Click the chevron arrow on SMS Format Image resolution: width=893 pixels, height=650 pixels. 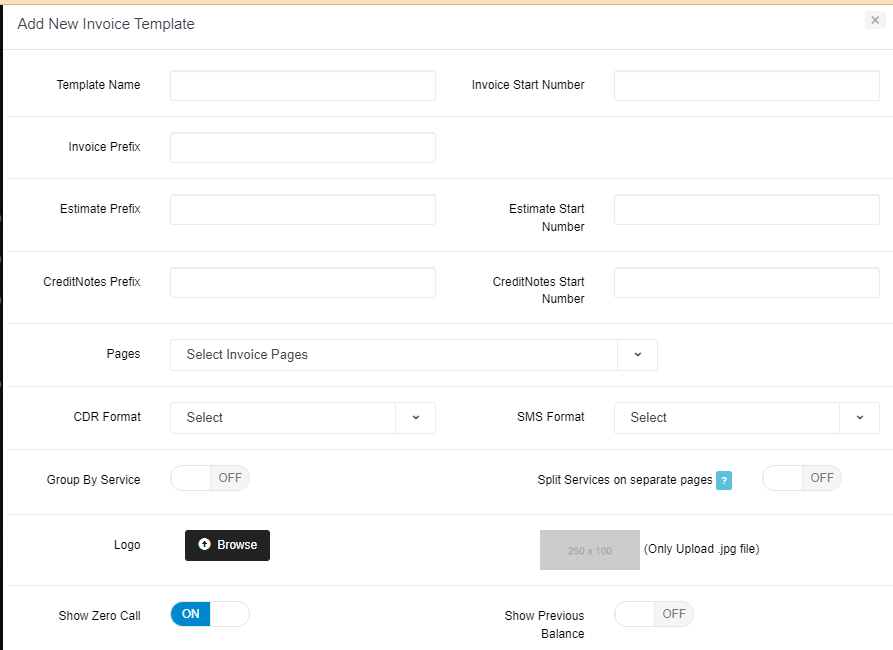pos(860,418)
